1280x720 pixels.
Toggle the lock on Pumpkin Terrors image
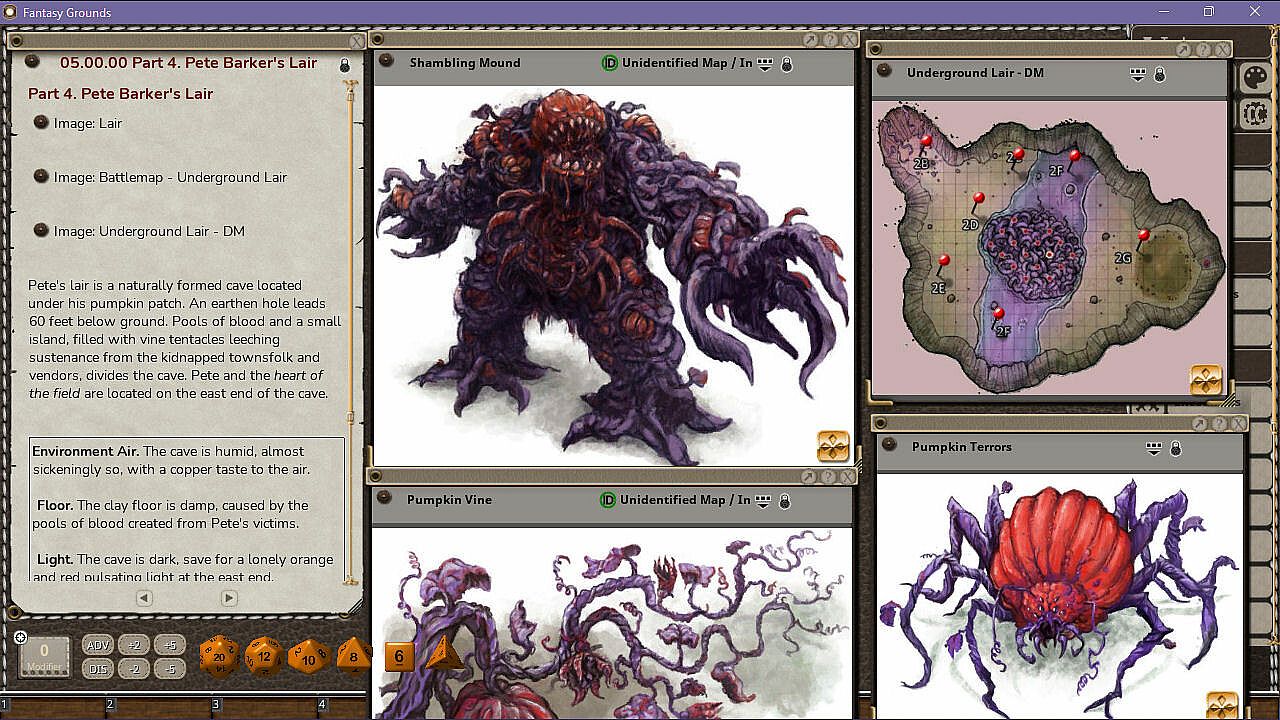tap(1176, 448)
